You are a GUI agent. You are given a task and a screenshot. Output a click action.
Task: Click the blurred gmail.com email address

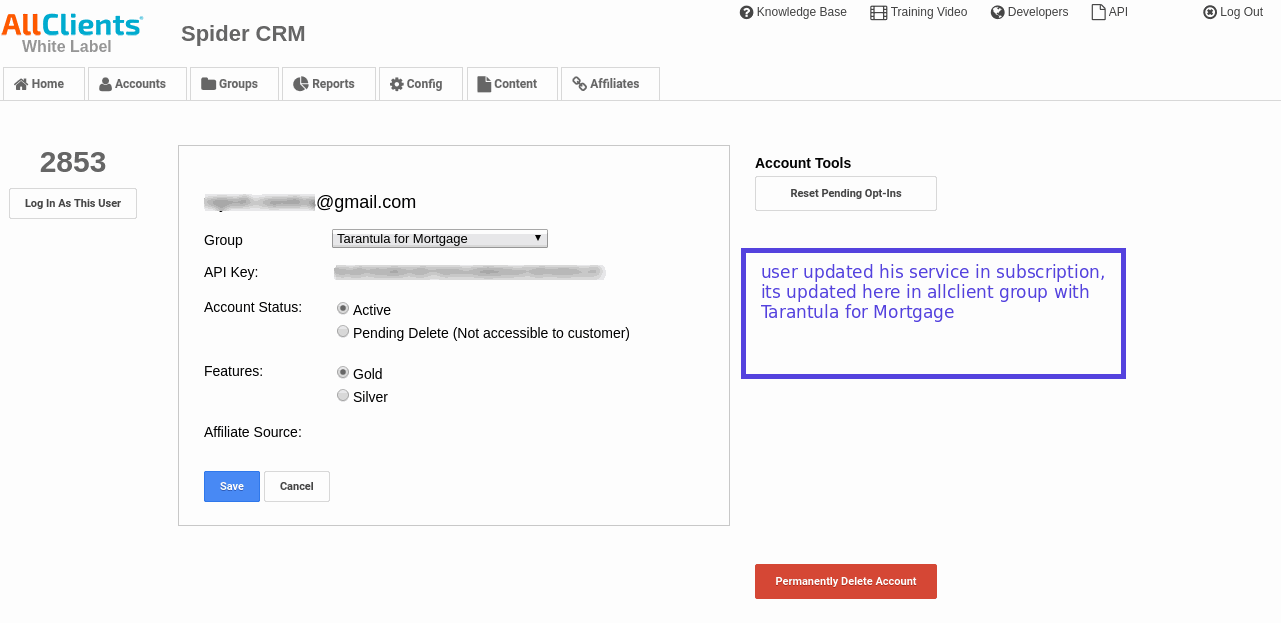310,202
